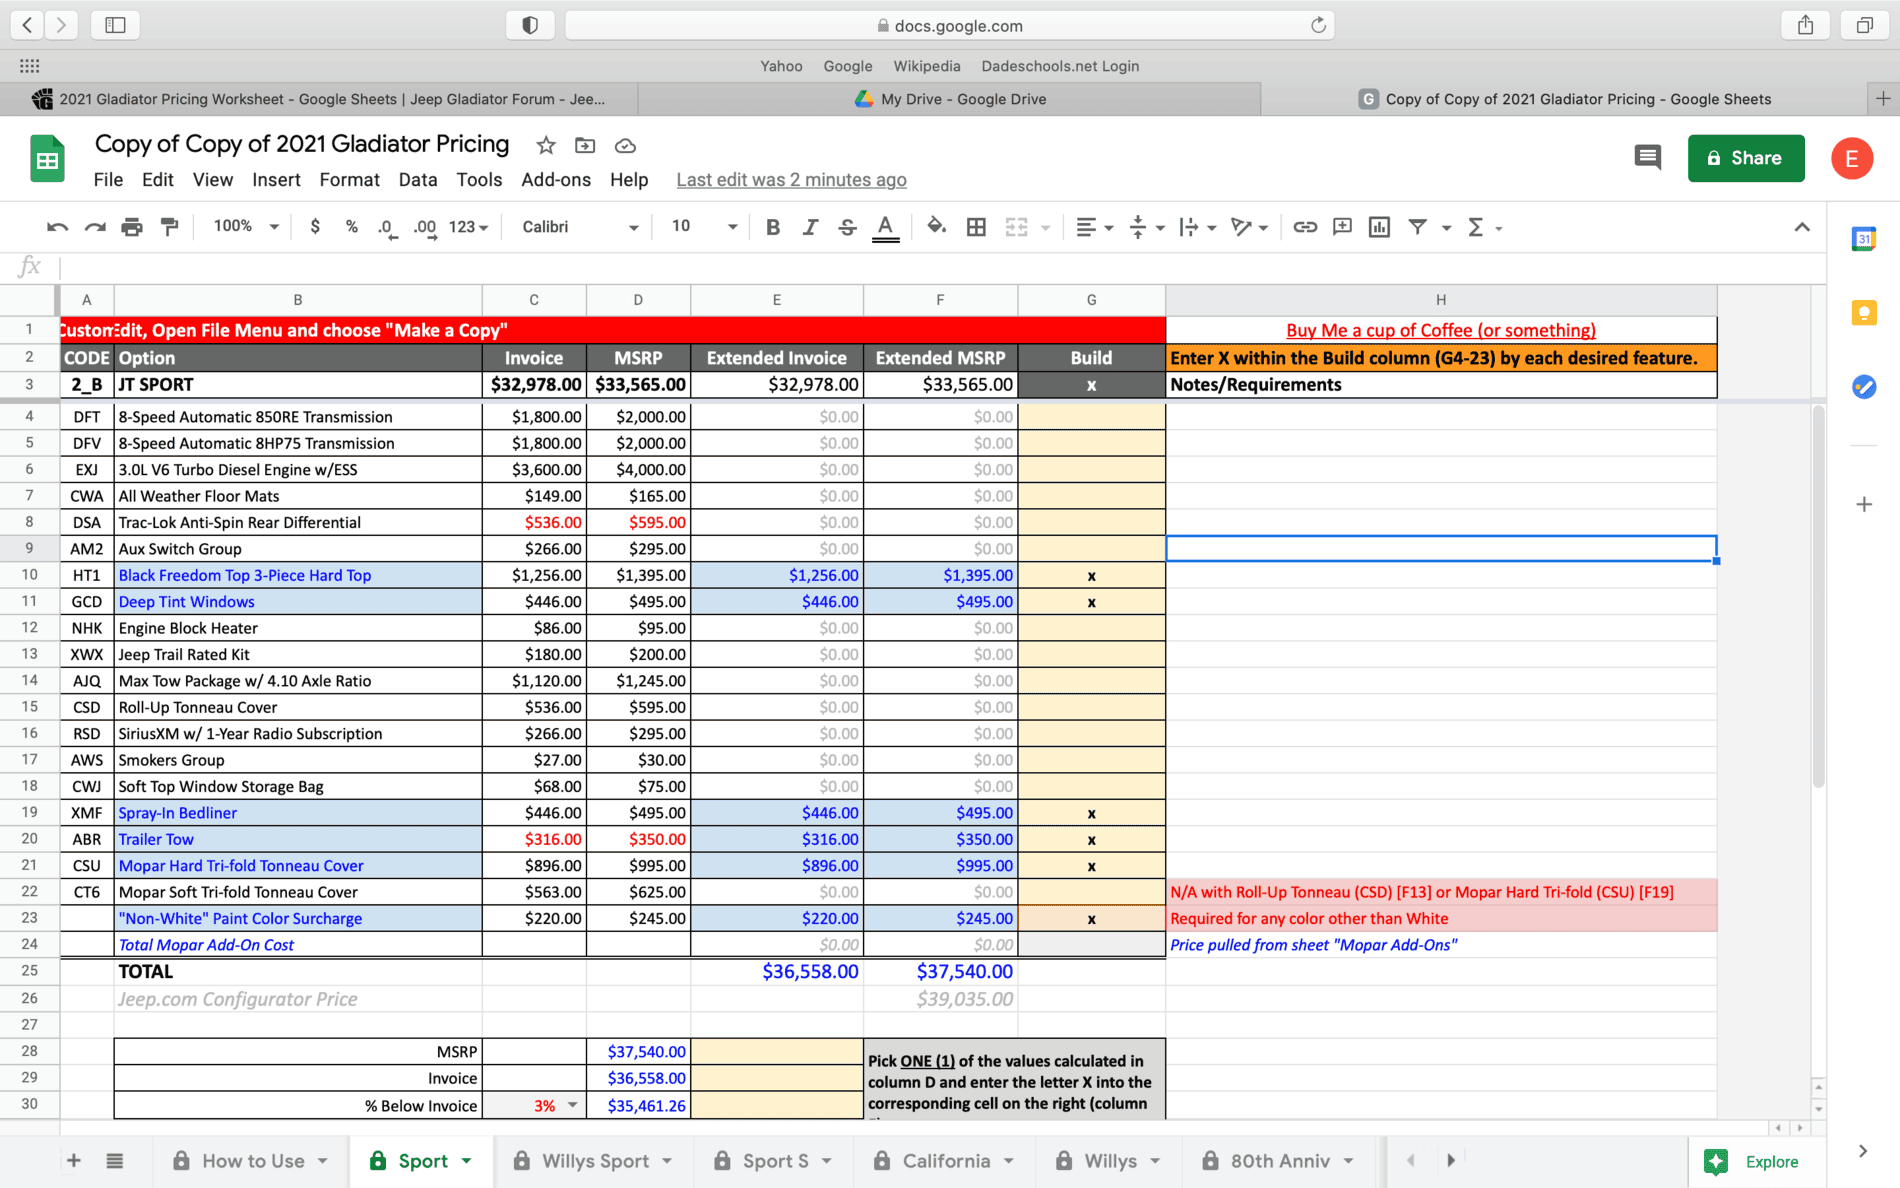This screenshot has height=1188, width=1900.
Task: Open the text color picker
Action: (x=885, y=228)
